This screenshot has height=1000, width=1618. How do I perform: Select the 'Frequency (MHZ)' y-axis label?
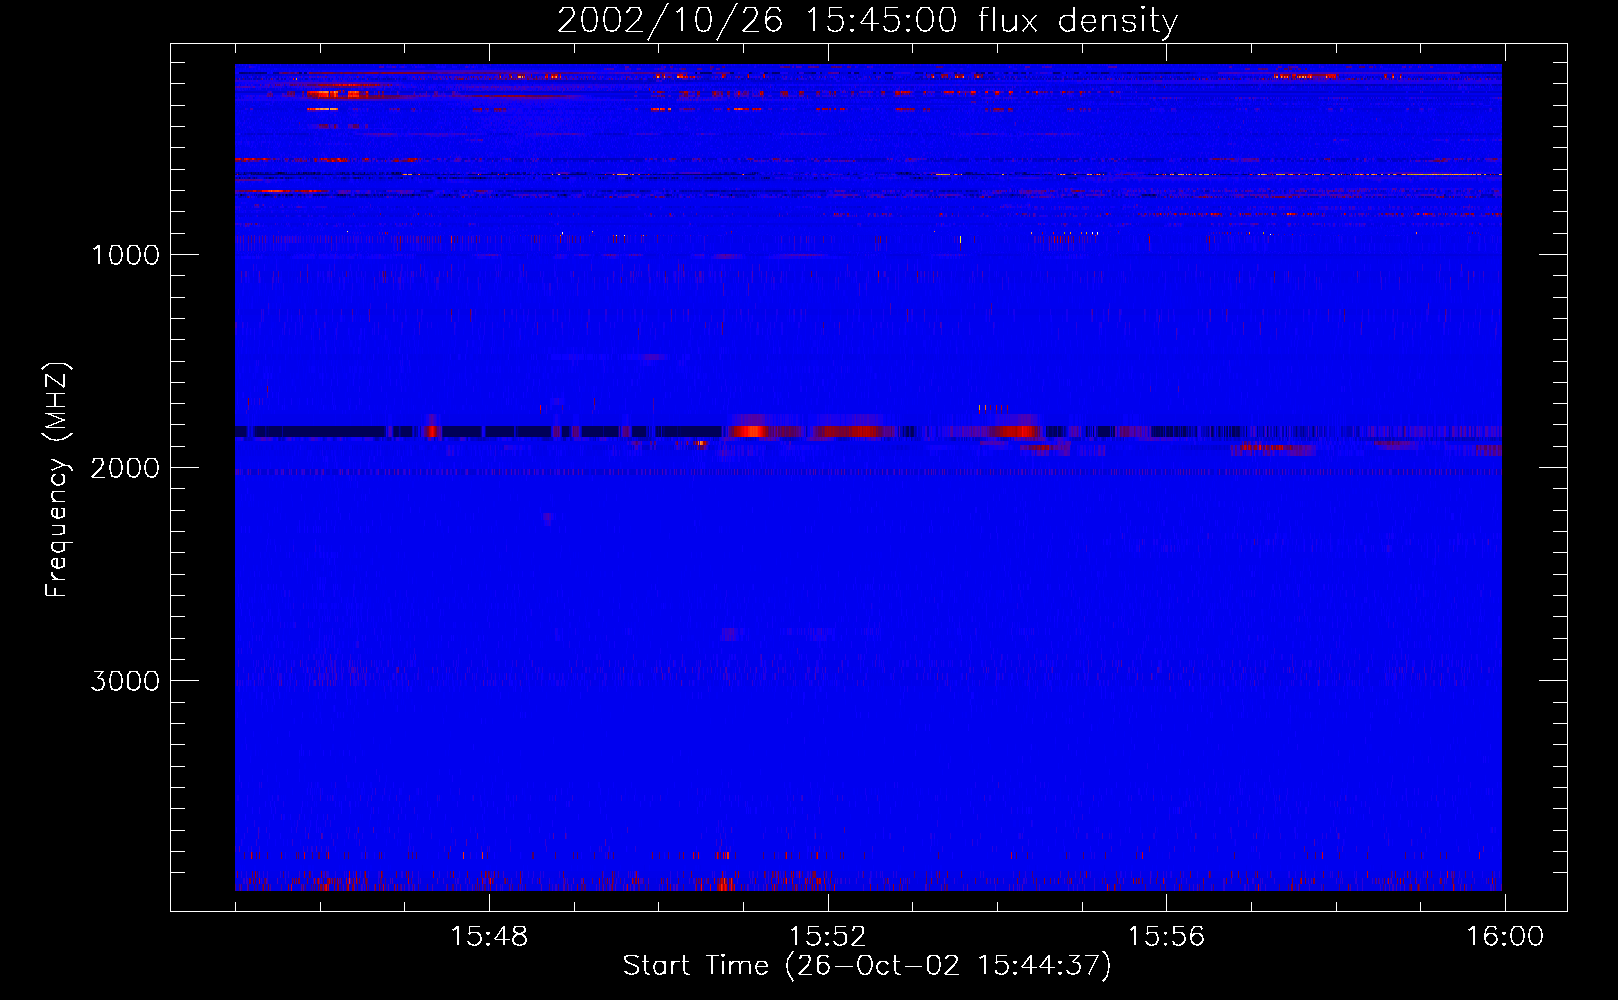pyautogui.click(x=57, y=480)
